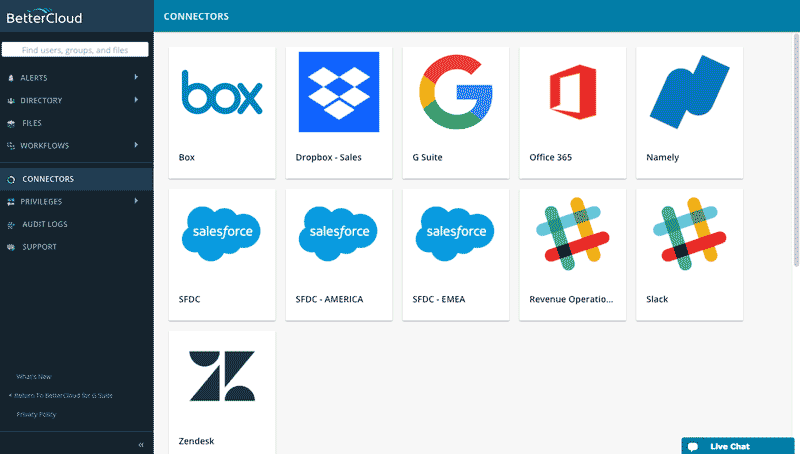Expand the Directory submenu arrow
Viewport: 800px width, 454px height.
coord(136,99)
